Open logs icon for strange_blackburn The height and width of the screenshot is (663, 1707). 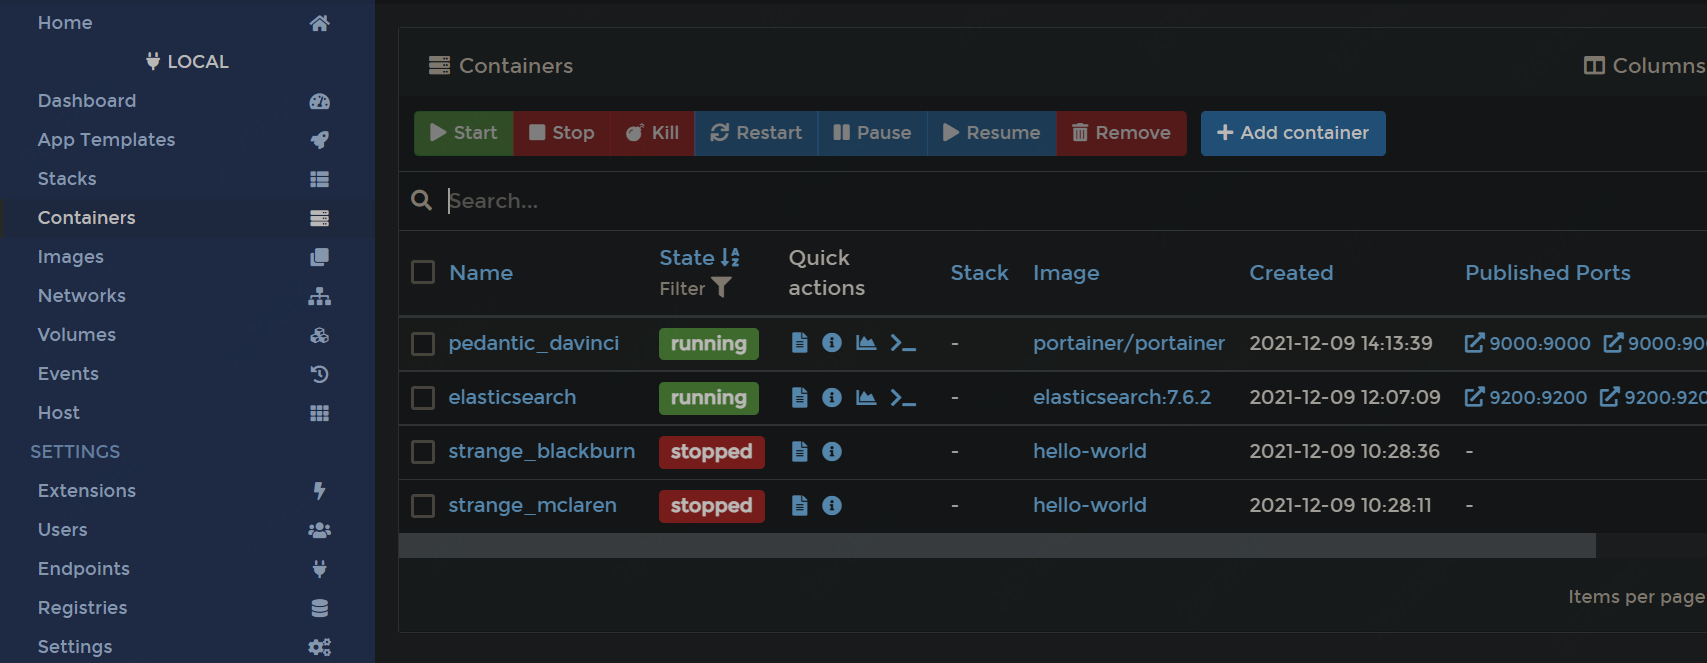799,451
